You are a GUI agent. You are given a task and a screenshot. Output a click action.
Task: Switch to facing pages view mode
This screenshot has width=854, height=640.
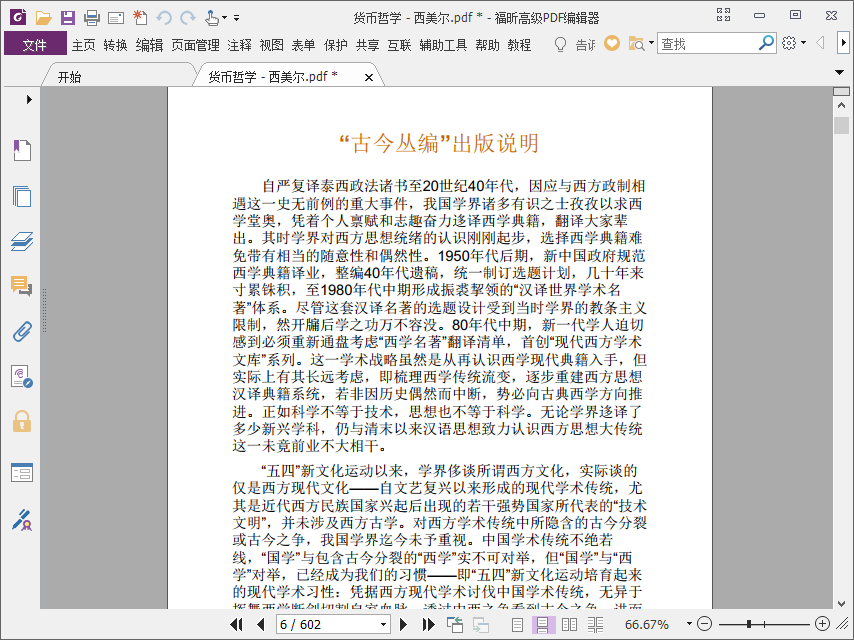pyautogui.click(x=569, y=625)
